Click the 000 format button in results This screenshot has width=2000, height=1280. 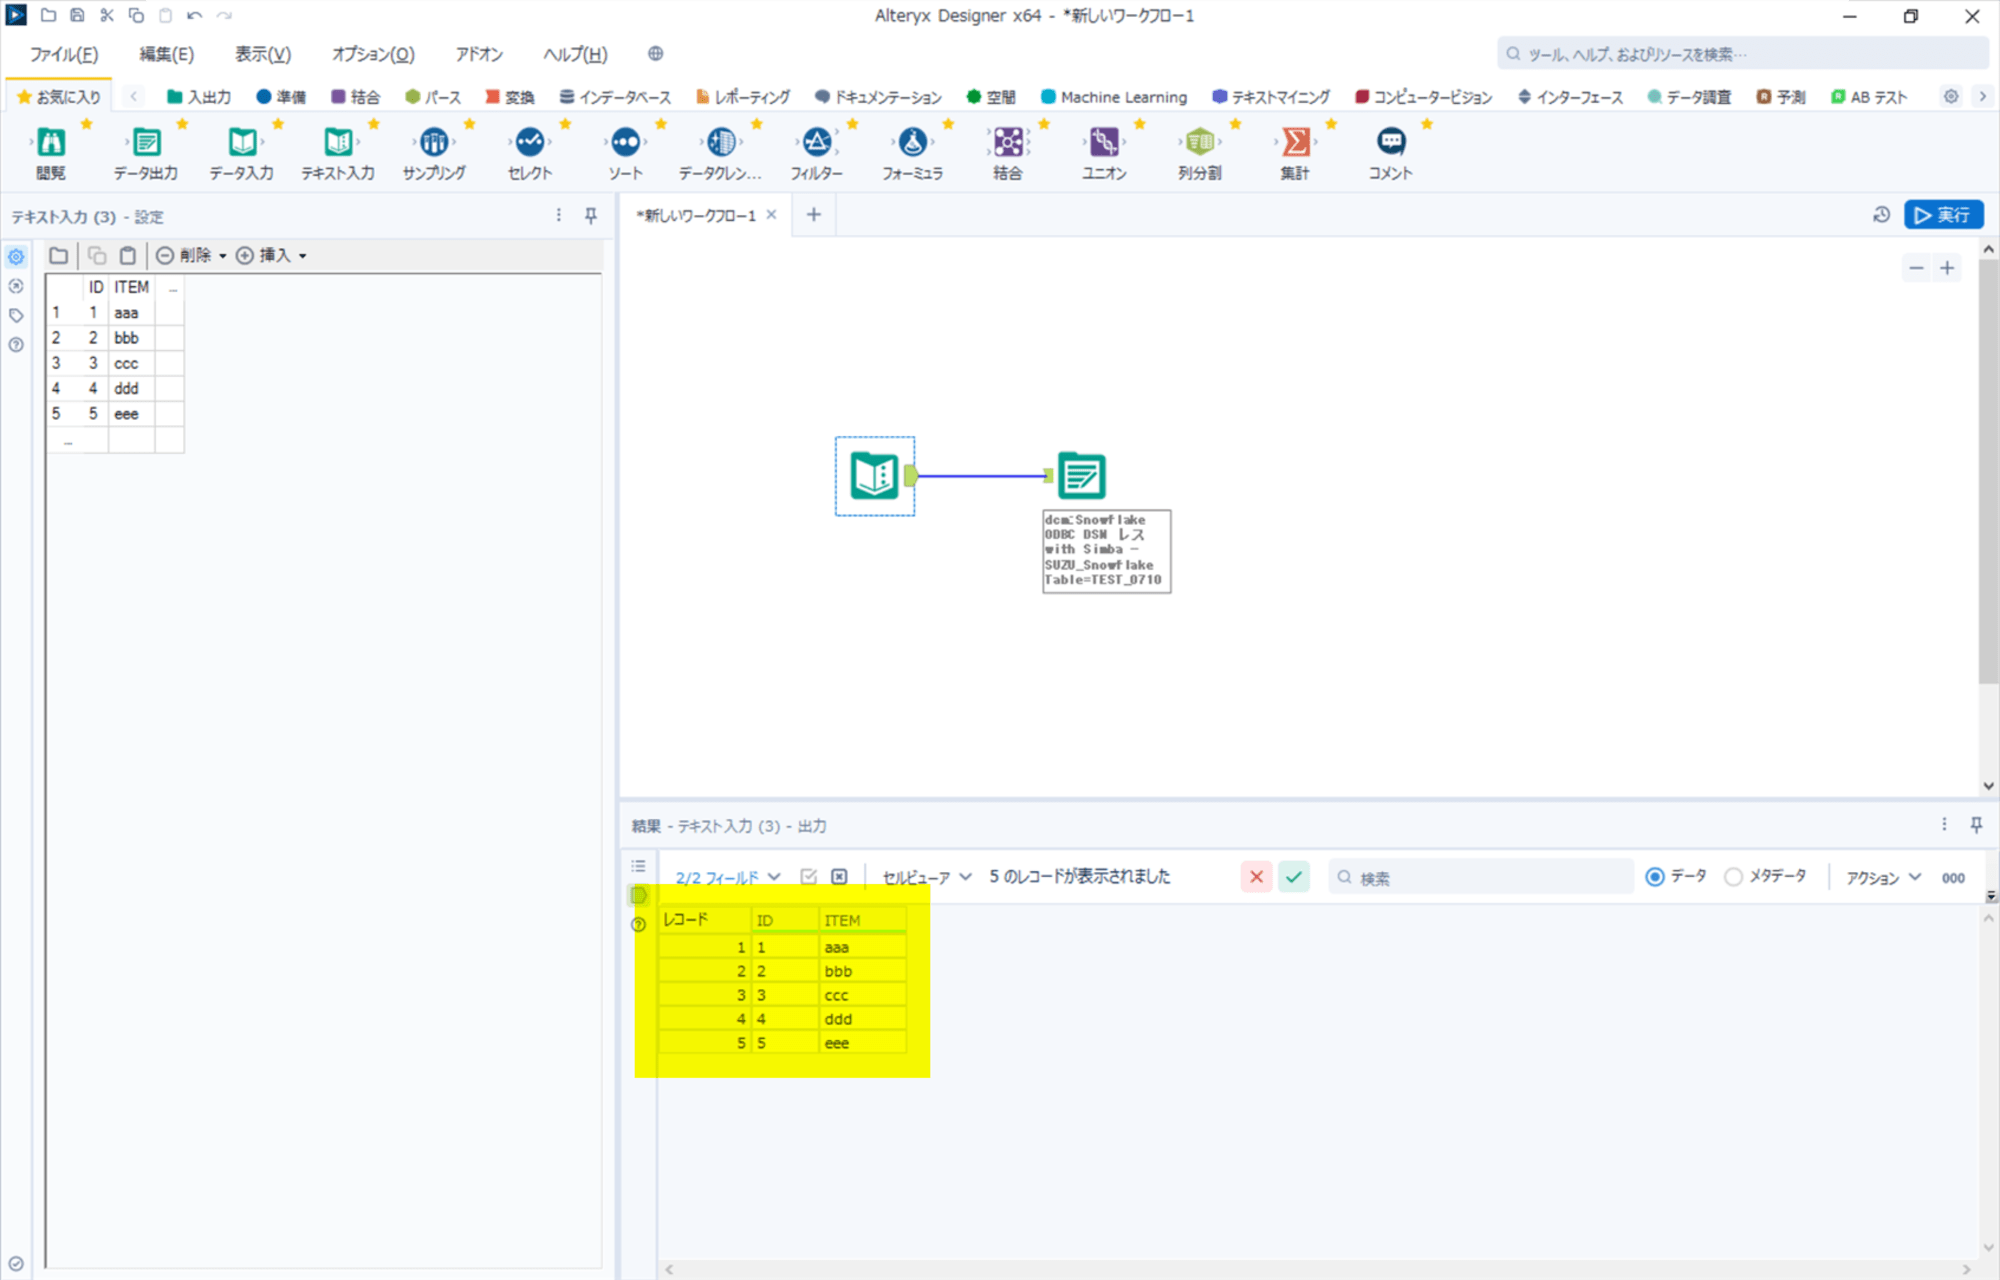[1953, 878]
